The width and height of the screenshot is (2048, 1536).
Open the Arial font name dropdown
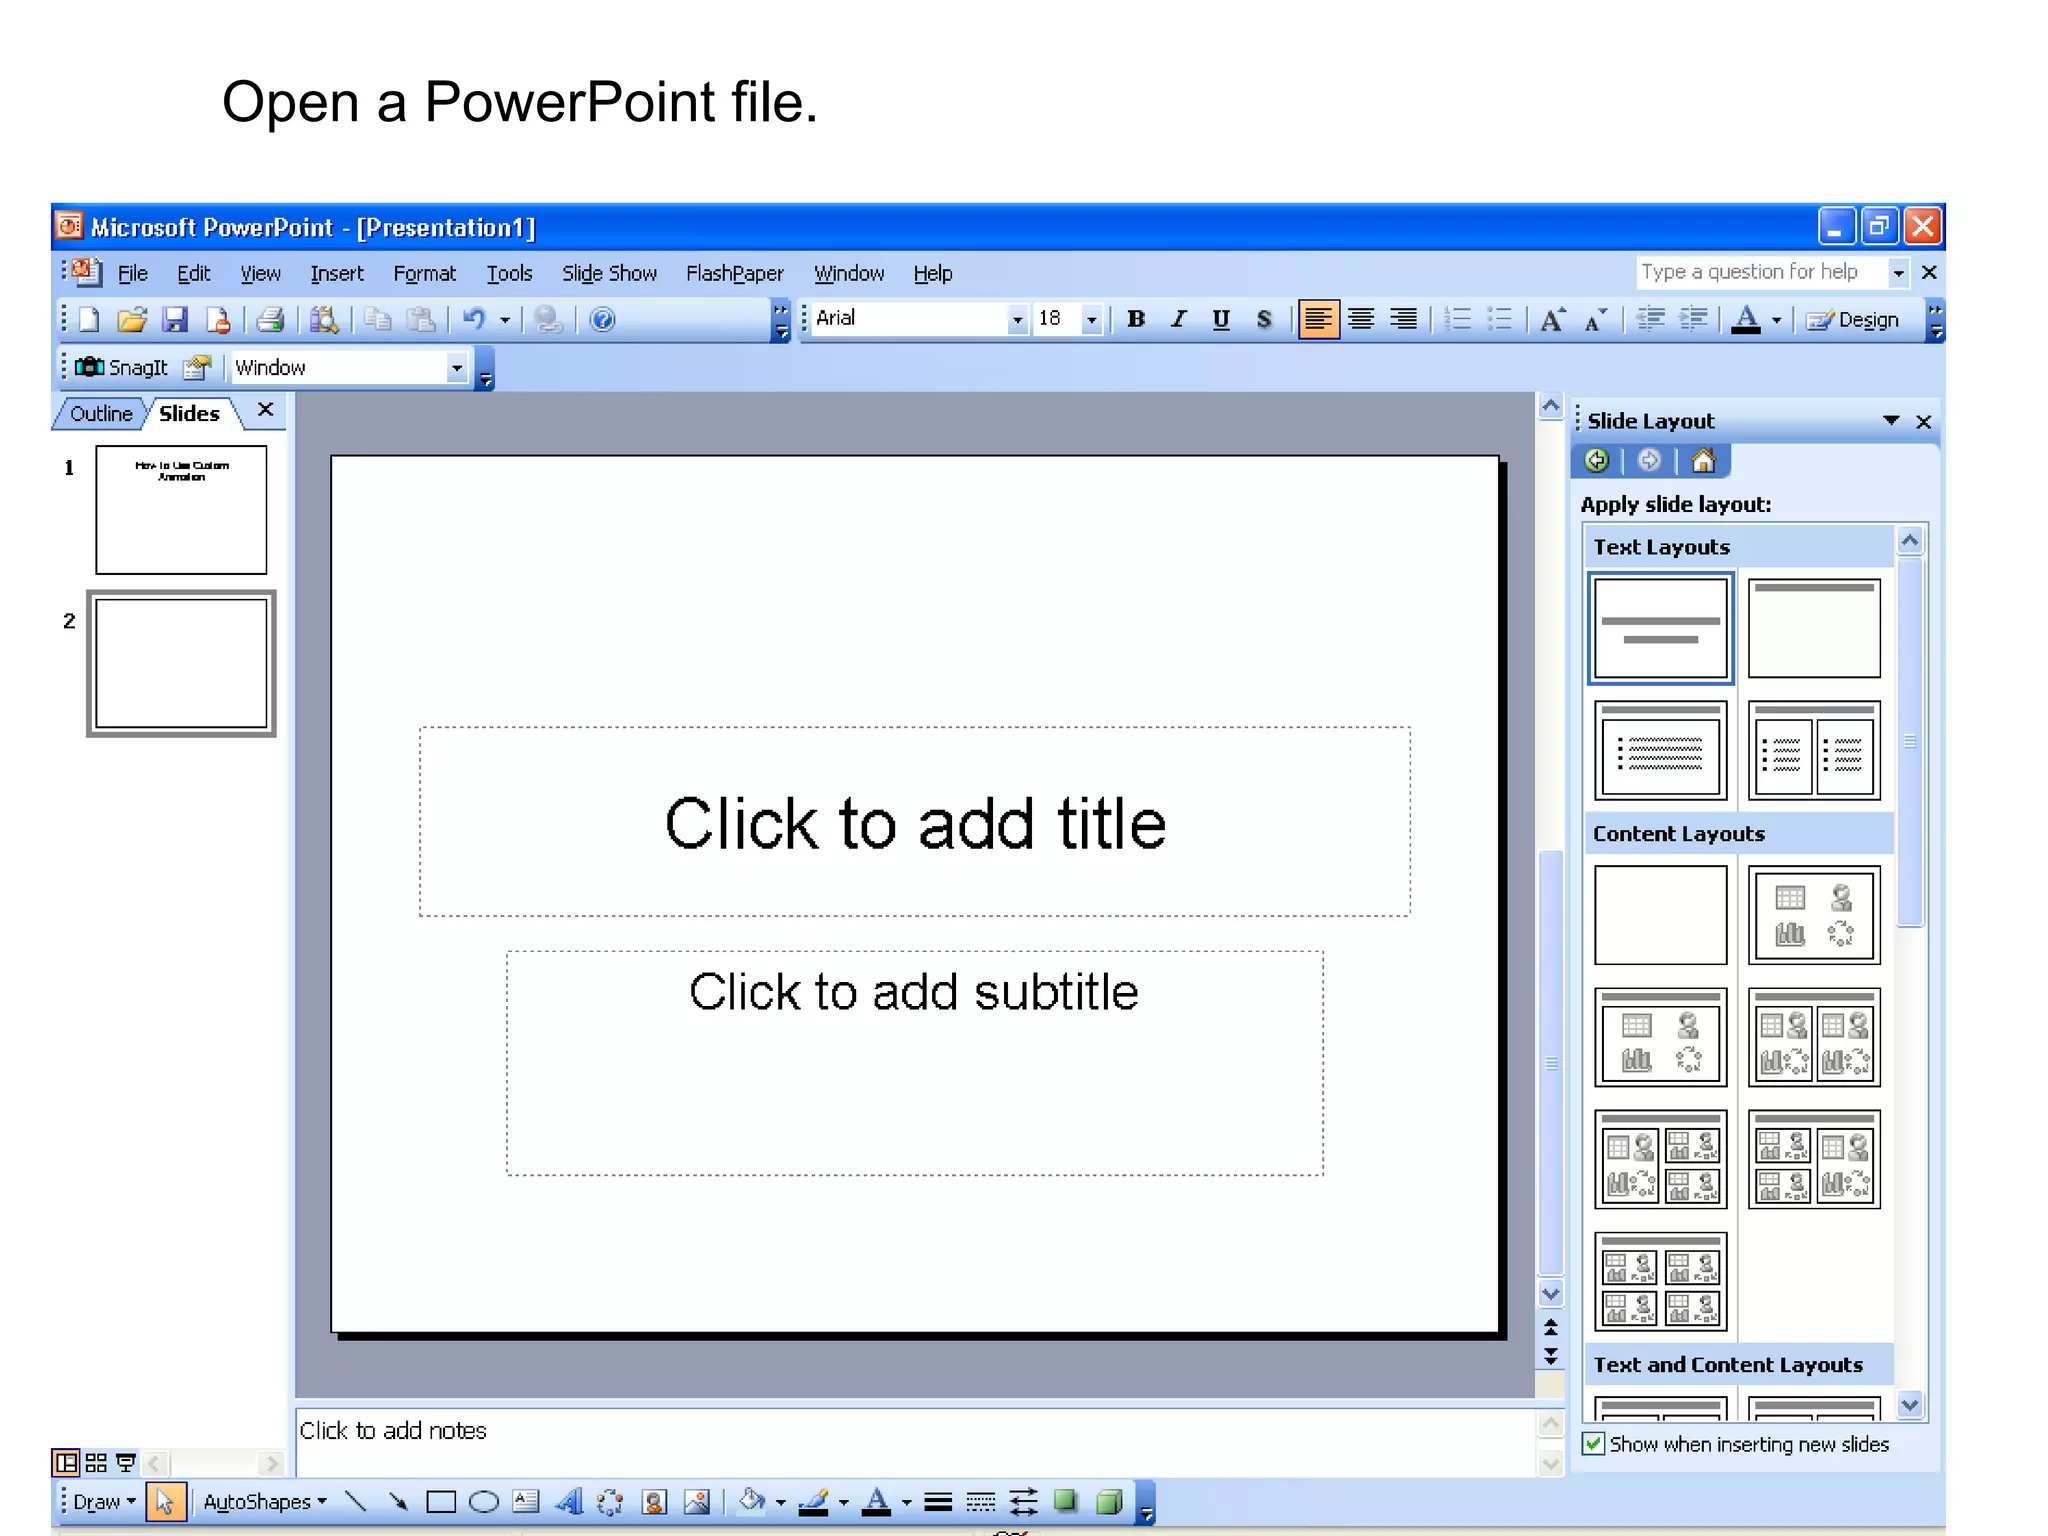click(x=1017, y=320)
